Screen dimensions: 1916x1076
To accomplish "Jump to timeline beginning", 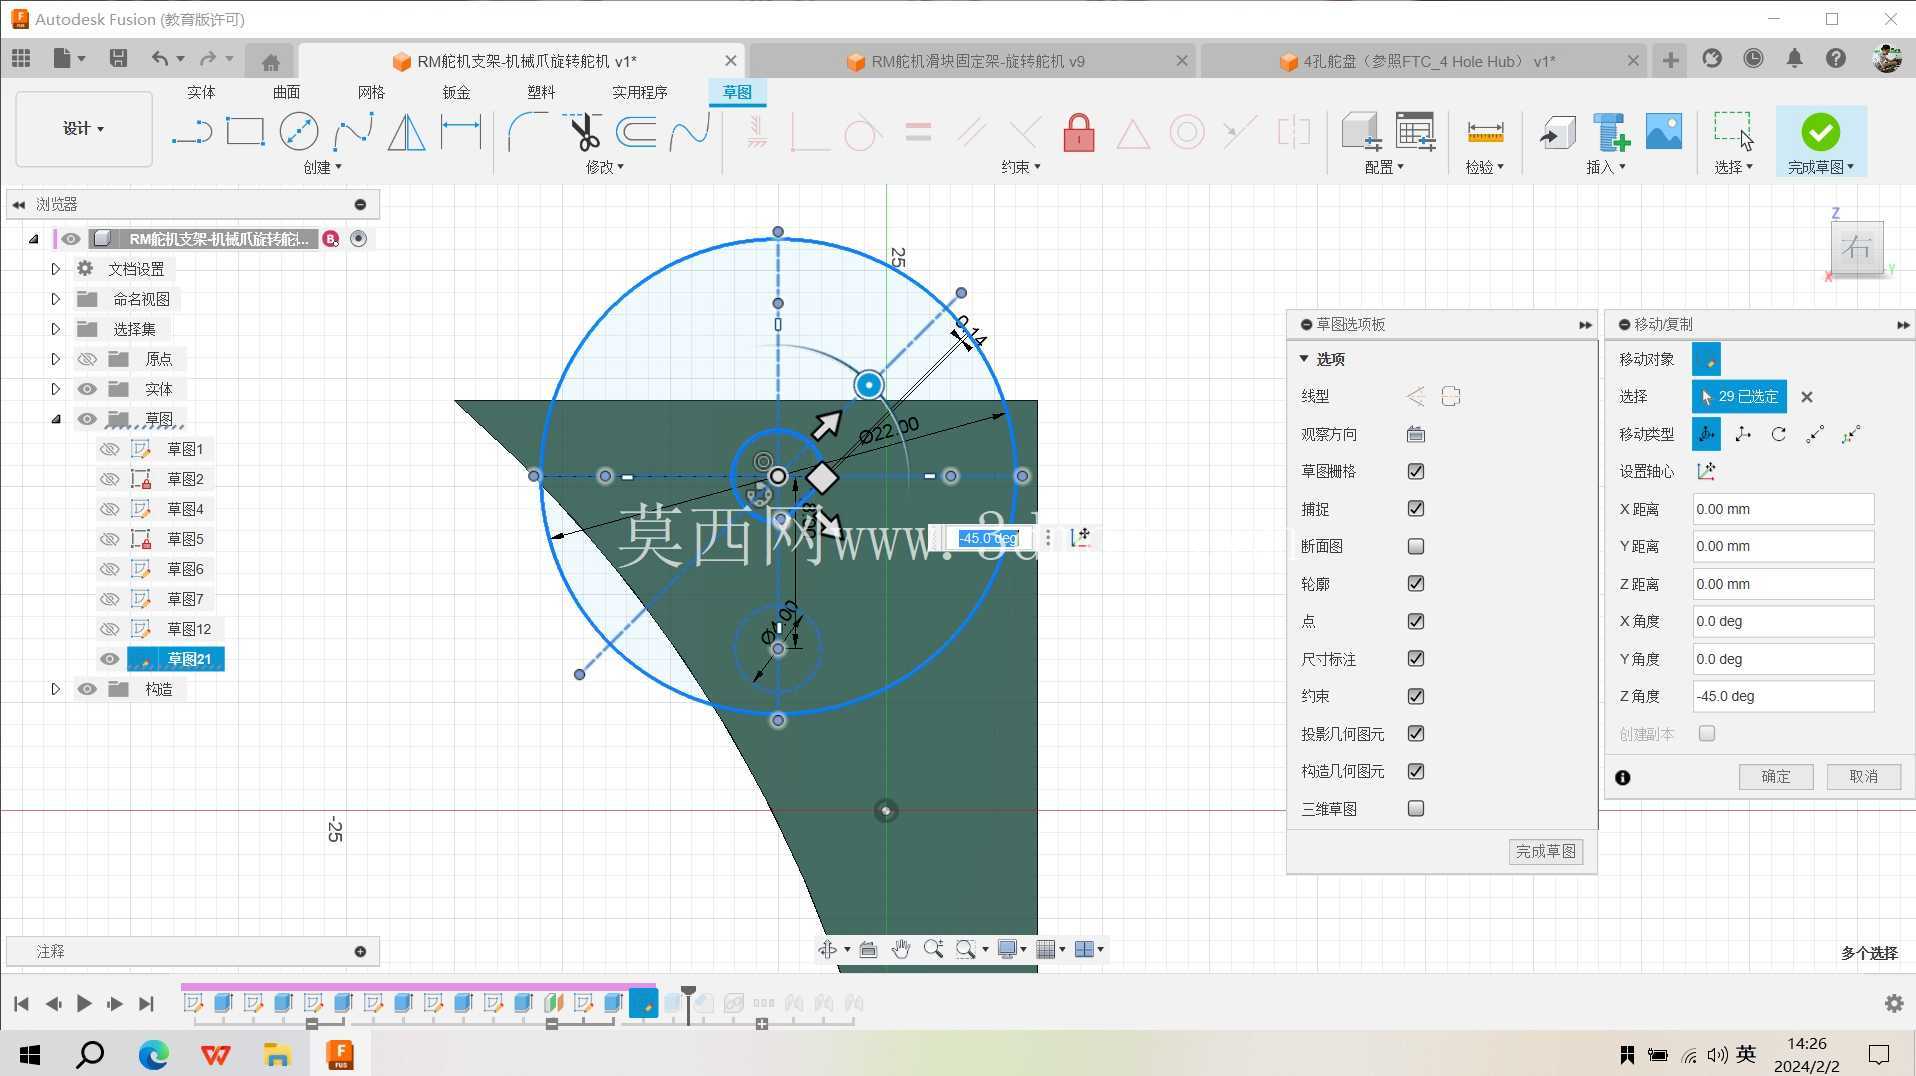I will tap(21, 1003).
